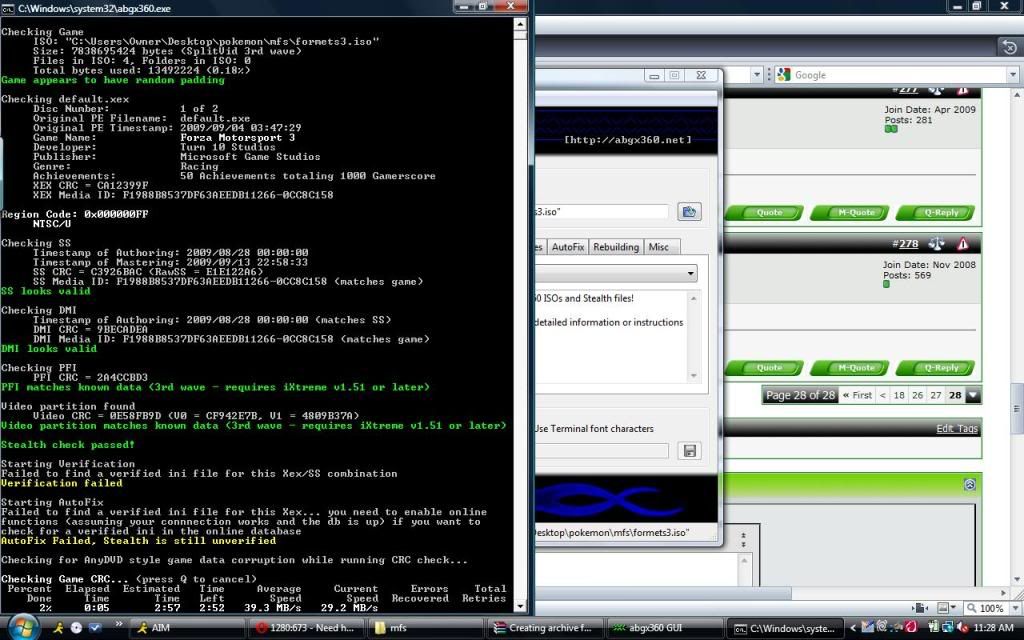The width and height of the screenshot is (1024, 640).
Task: Click the ISO path input field in abgx360 GUI
Action: (x=601, y=212)
